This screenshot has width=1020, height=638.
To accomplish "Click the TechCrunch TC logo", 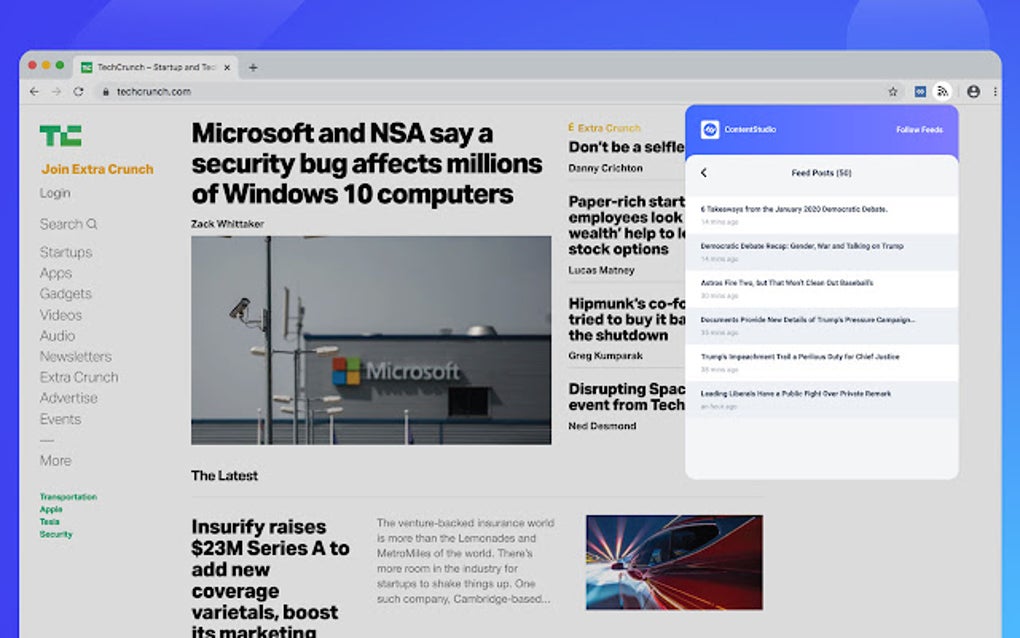I will tap(60, 136).
